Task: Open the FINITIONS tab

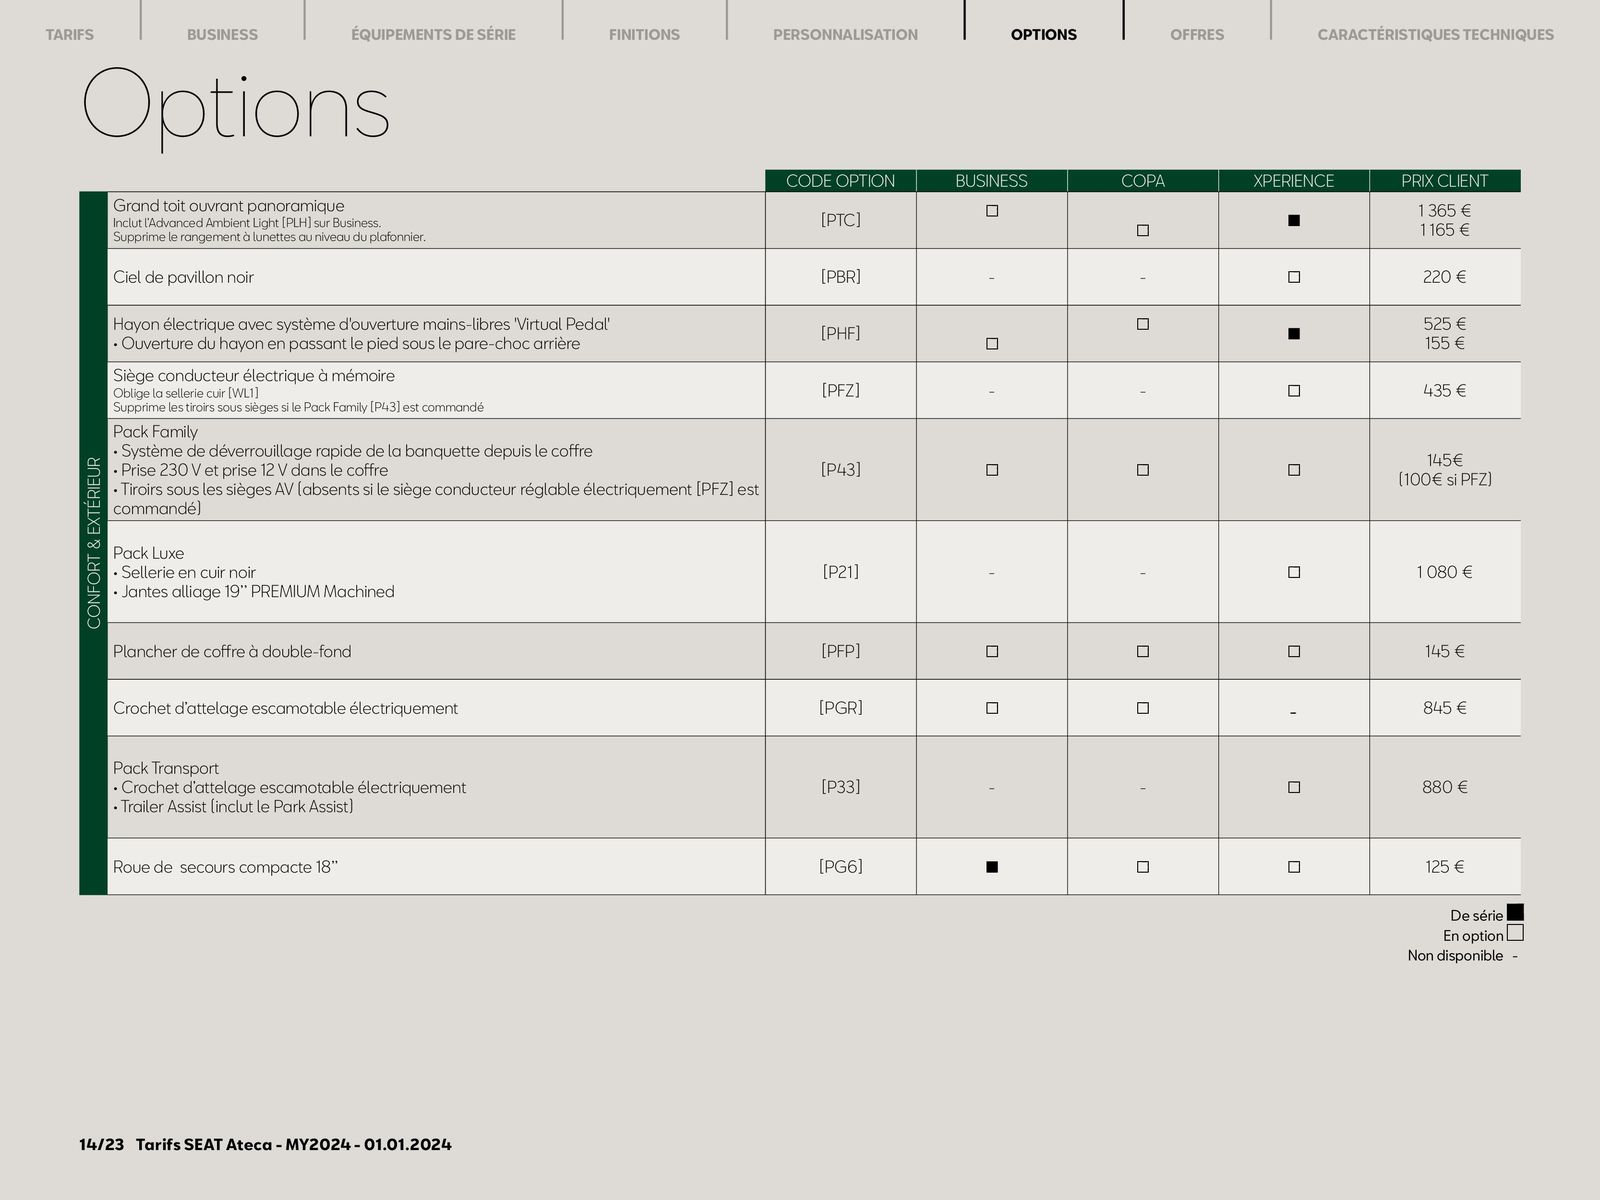Action: coord(644,34)
